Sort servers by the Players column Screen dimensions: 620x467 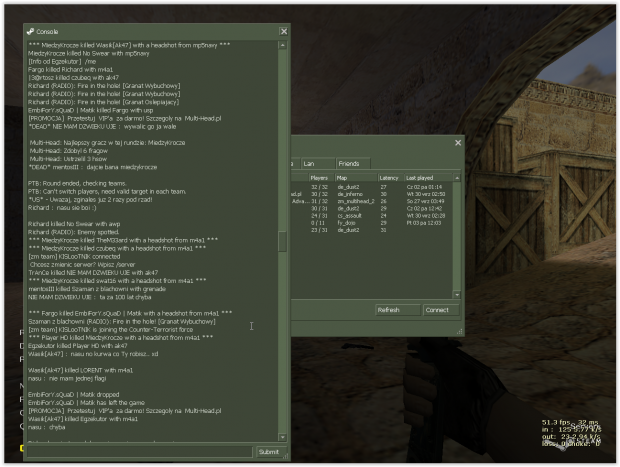[321, 178]
